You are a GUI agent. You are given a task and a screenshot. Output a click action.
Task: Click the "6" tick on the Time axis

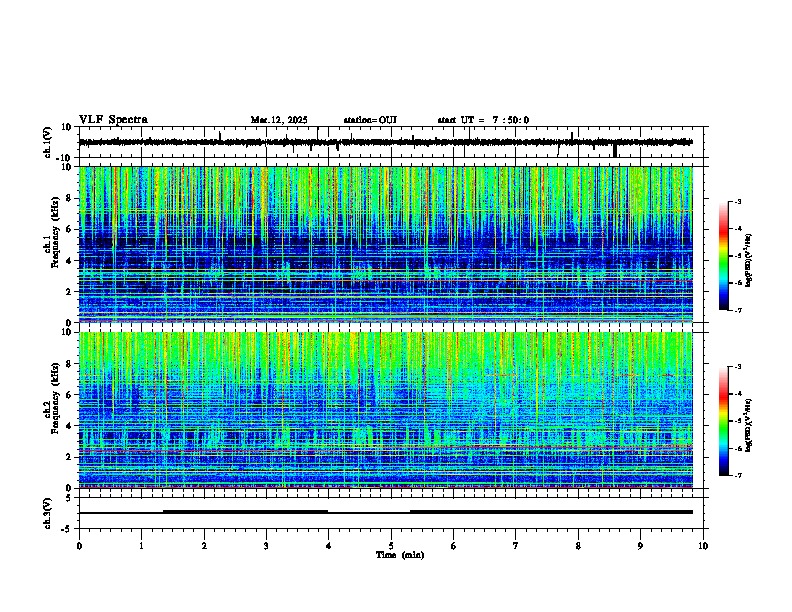(x=454, y=546)
